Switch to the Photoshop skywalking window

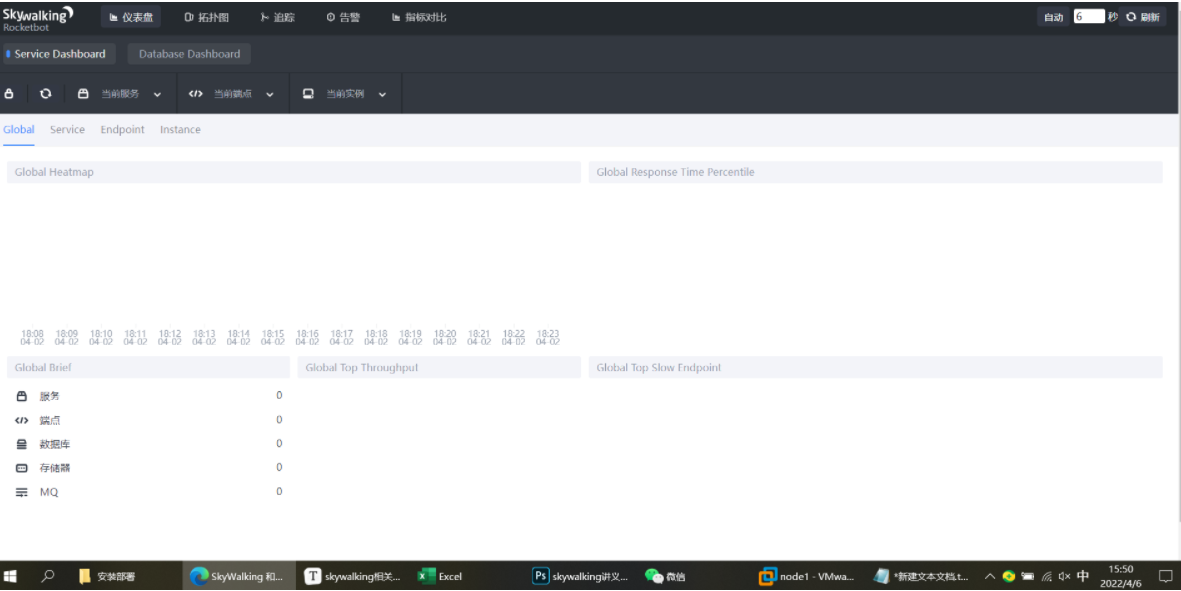(580, 576)
